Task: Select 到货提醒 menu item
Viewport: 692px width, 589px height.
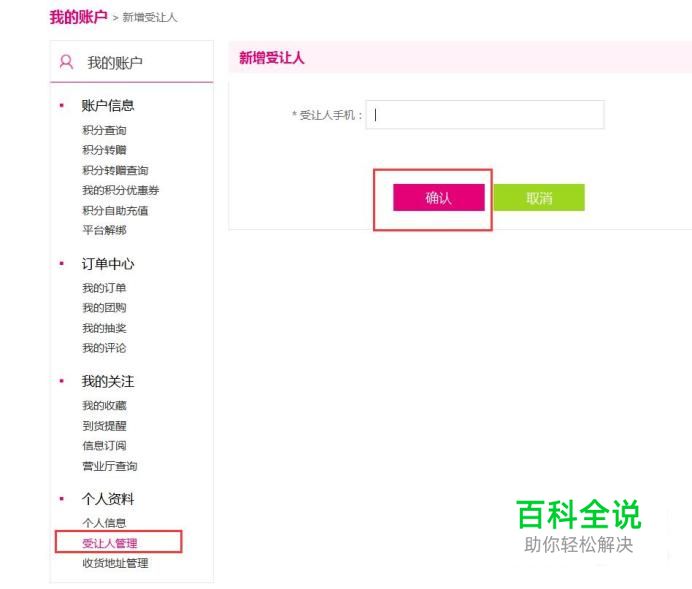Action: pos(104,426)
